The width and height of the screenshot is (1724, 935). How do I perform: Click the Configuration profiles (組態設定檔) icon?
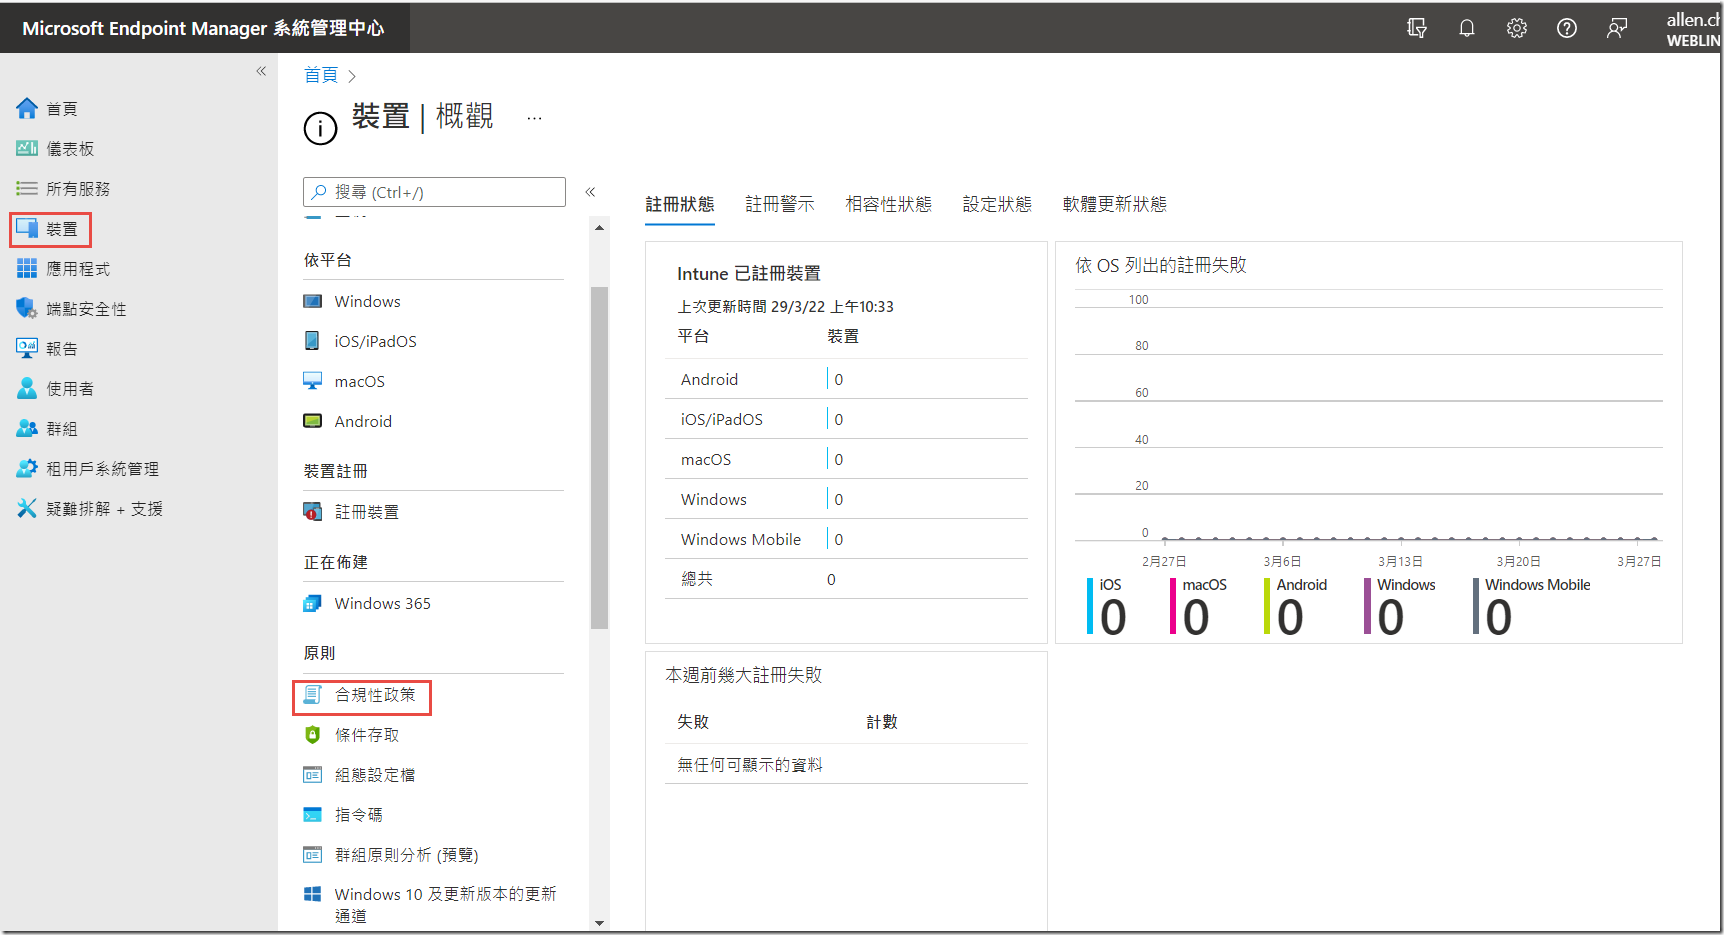pyautogui.click(x=313, y=775)
